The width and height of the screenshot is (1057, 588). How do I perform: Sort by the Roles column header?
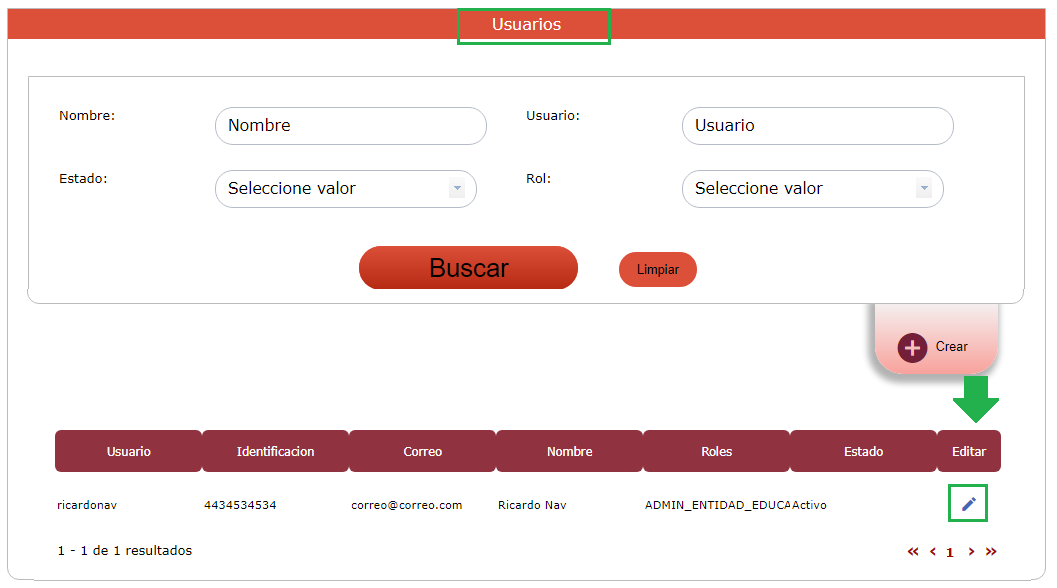click(716, 452)
